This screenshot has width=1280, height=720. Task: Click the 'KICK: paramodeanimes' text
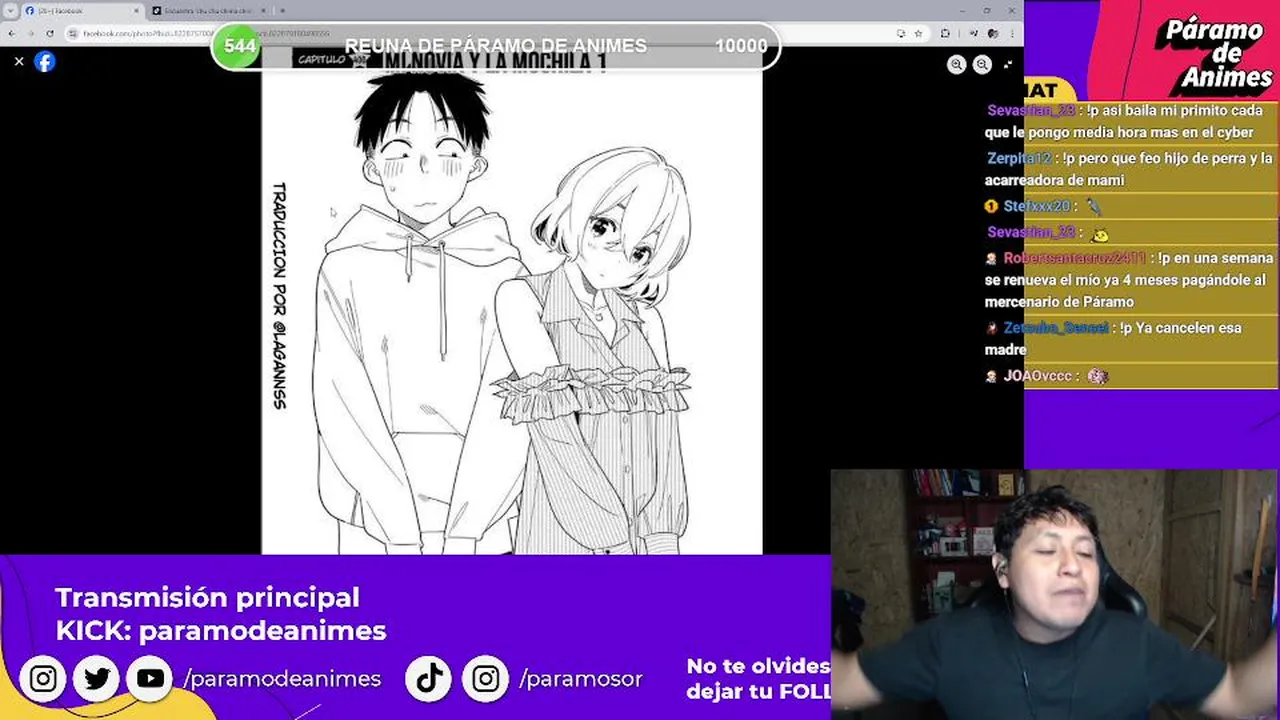point(221,631)
